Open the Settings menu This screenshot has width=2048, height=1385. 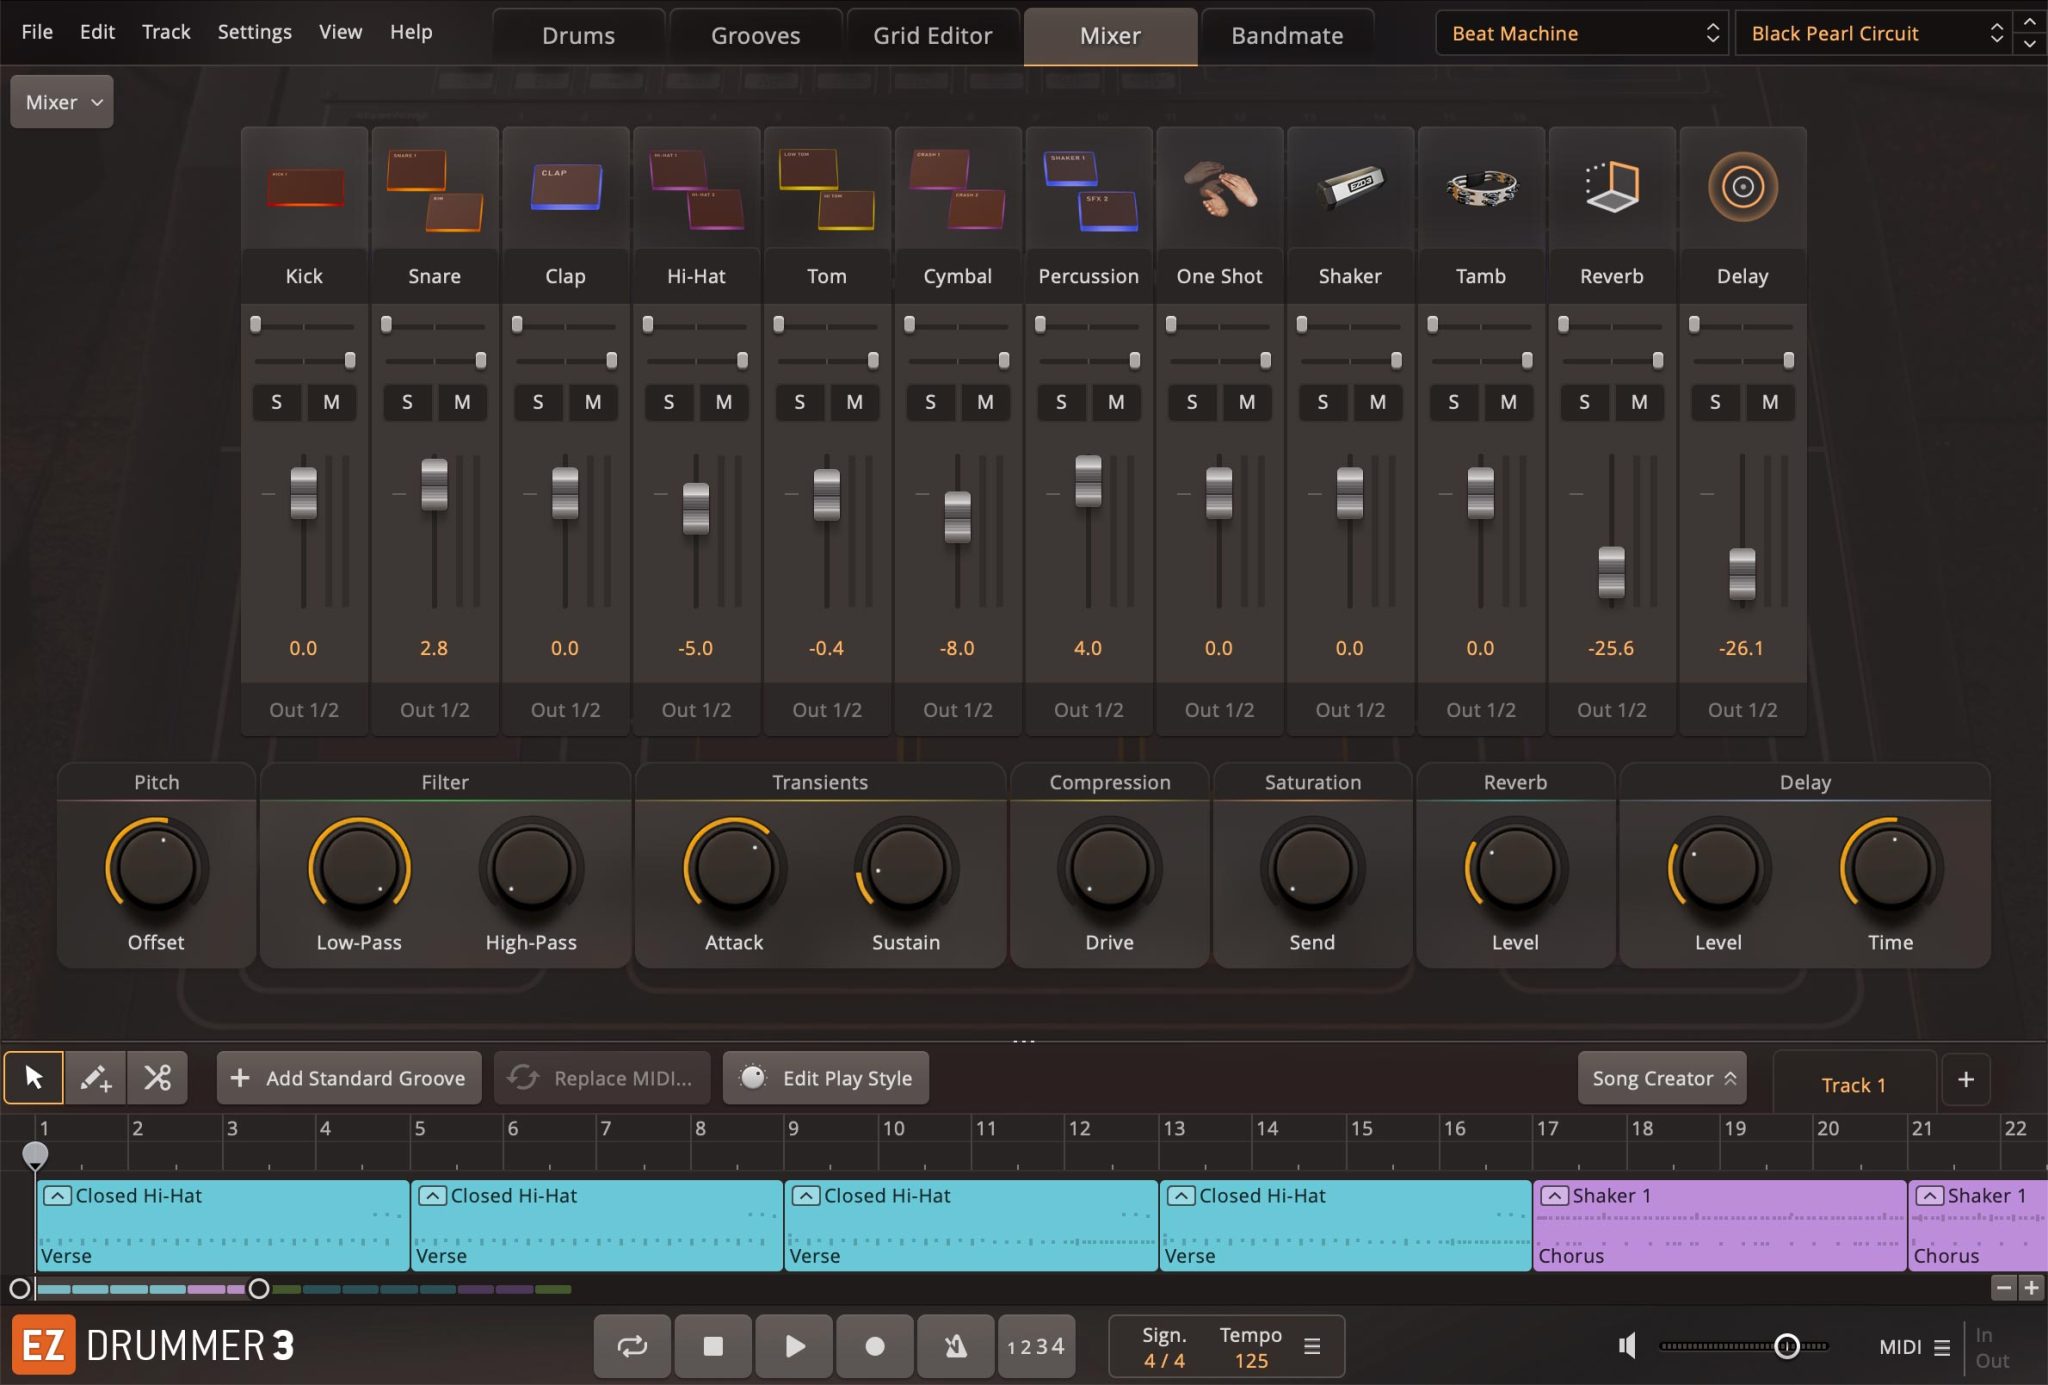254,32
